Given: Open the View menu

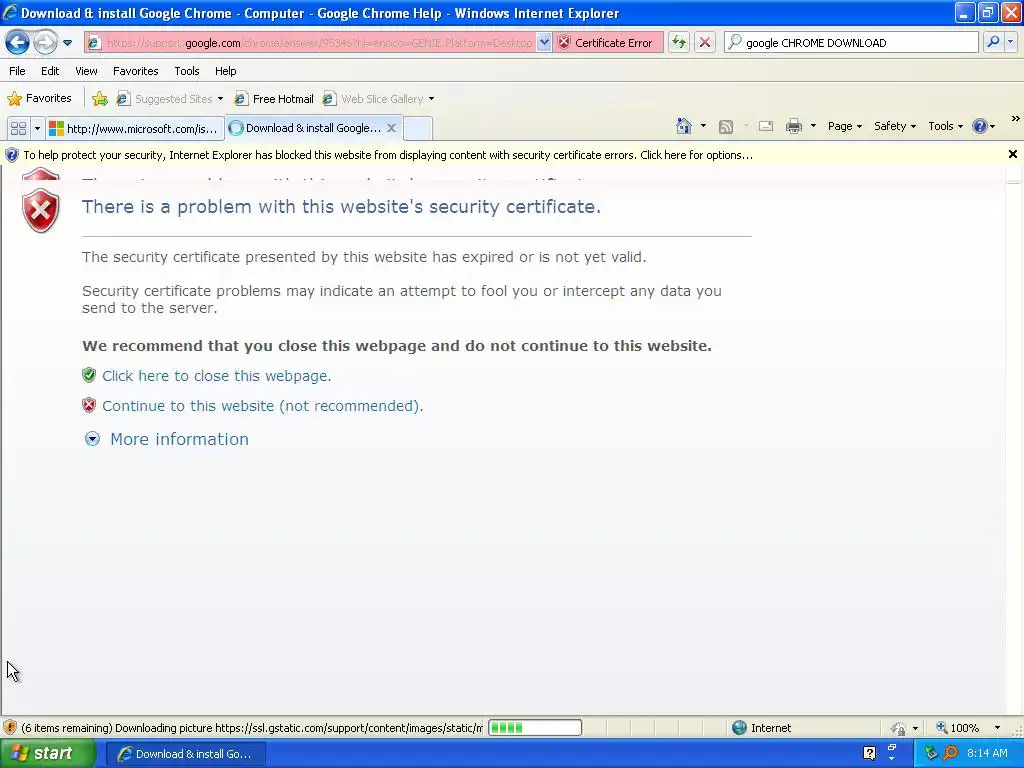Looking at the screenshot, I should click(x=86, y=71).
